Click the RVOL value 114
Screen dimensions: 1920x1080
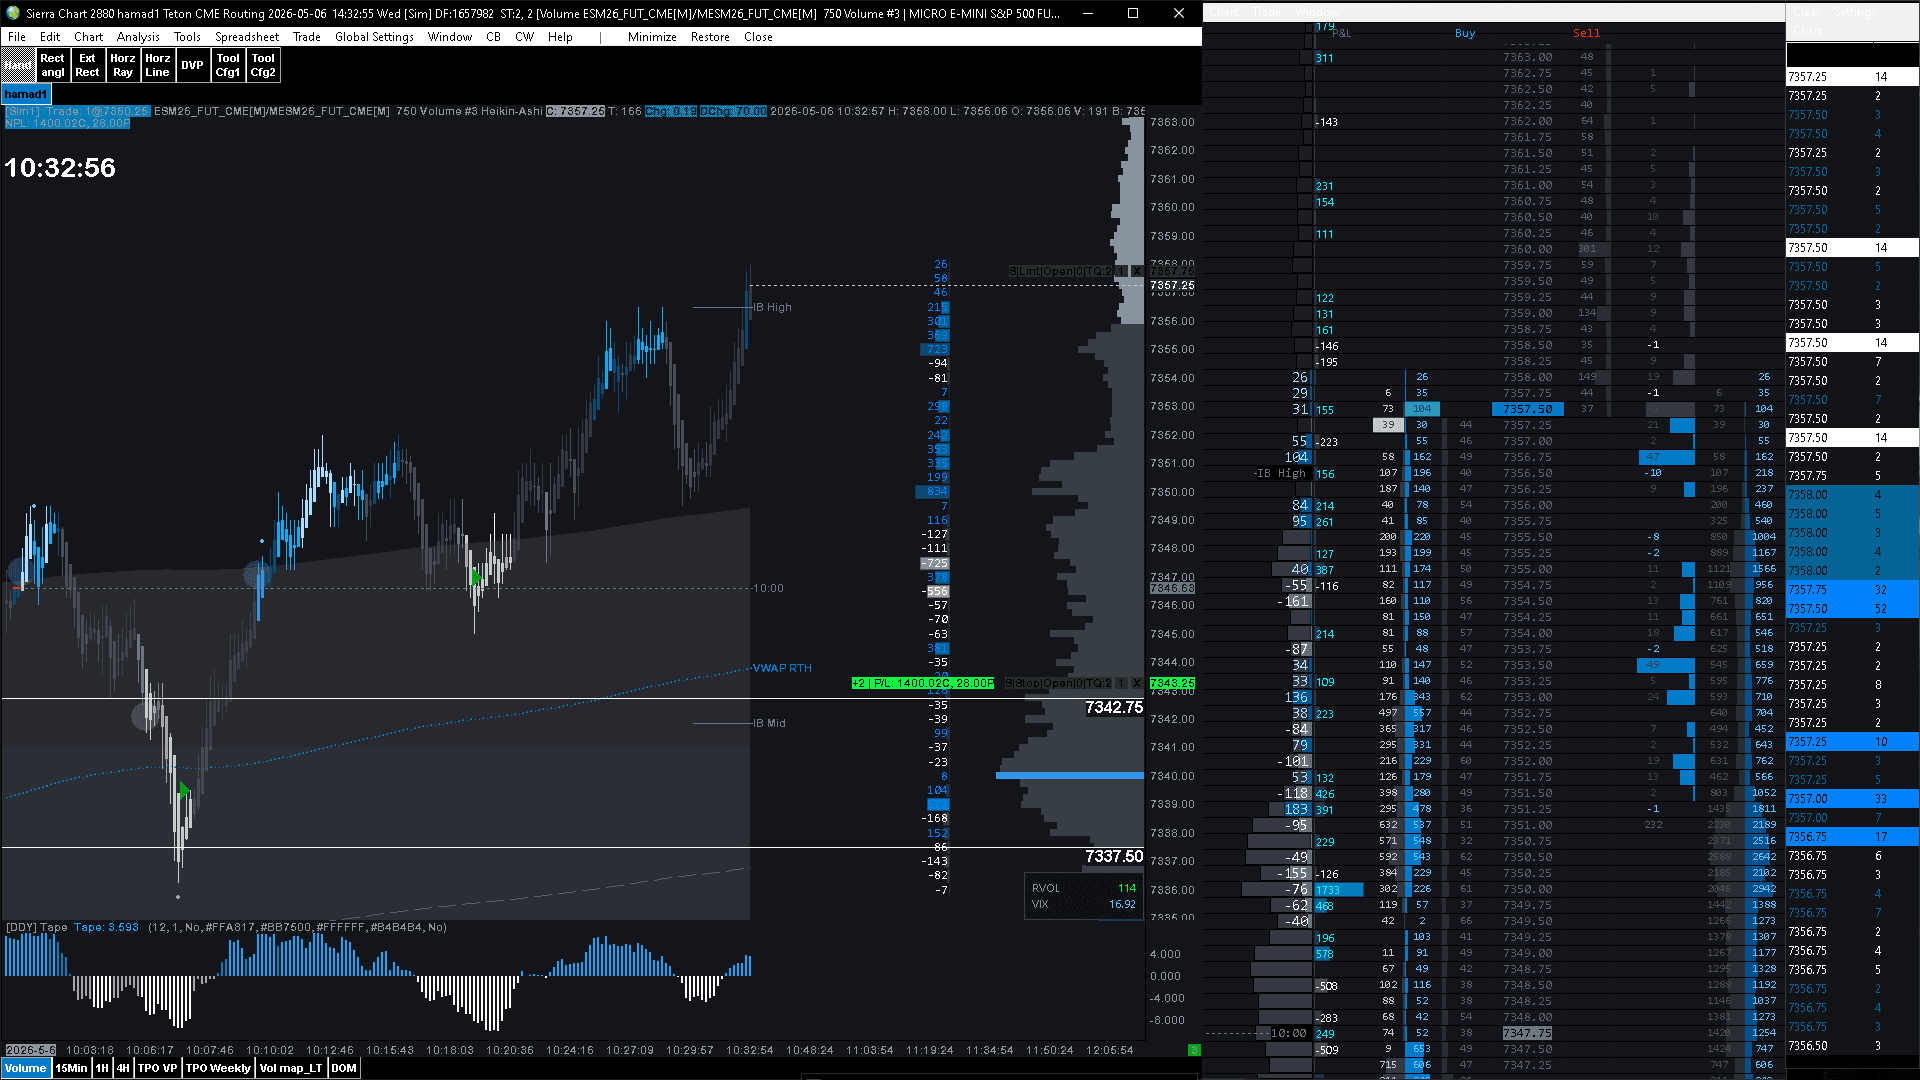(x=1126, y=888)
